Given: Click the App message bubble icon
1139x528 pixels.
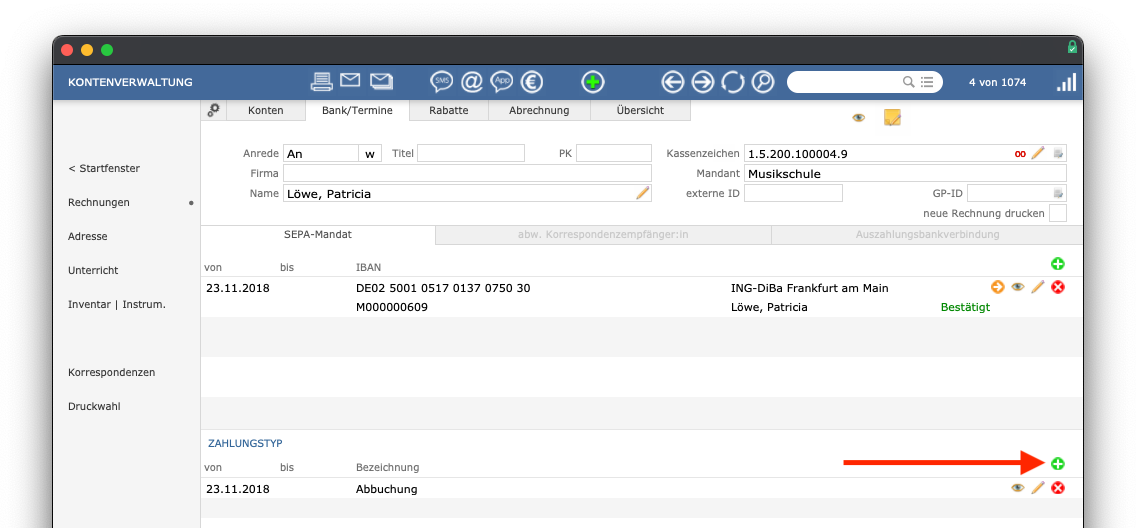Looking at the screenshot, I should coord(502,82).
